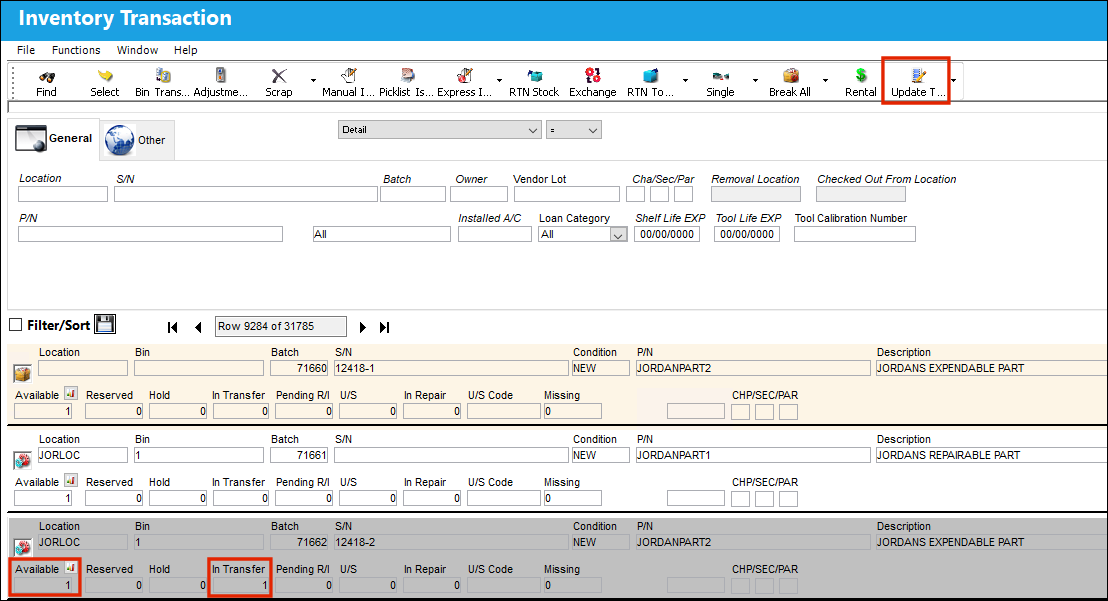The width and height of the screenshot is (1108, 601).
Task: Click the P/N search field
Action: [x=151, y=234]
